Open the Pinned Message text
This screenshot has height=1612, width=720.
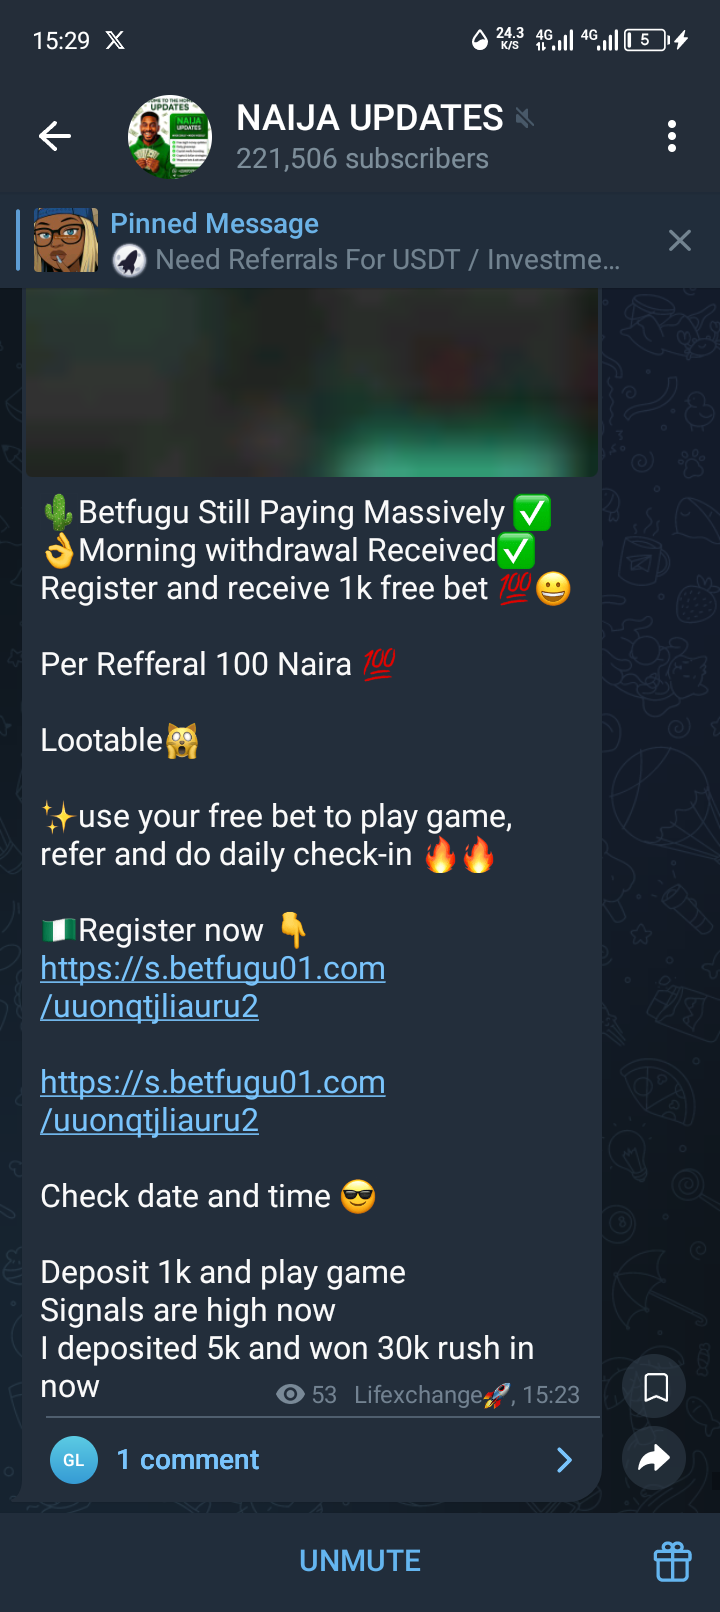point(214,223)
